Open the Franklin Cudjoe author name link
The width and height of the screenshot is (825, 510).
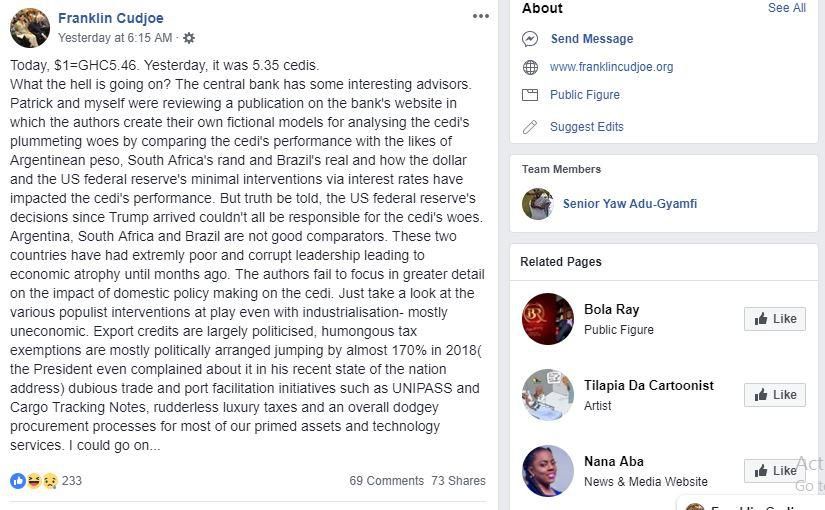[110, 18]
